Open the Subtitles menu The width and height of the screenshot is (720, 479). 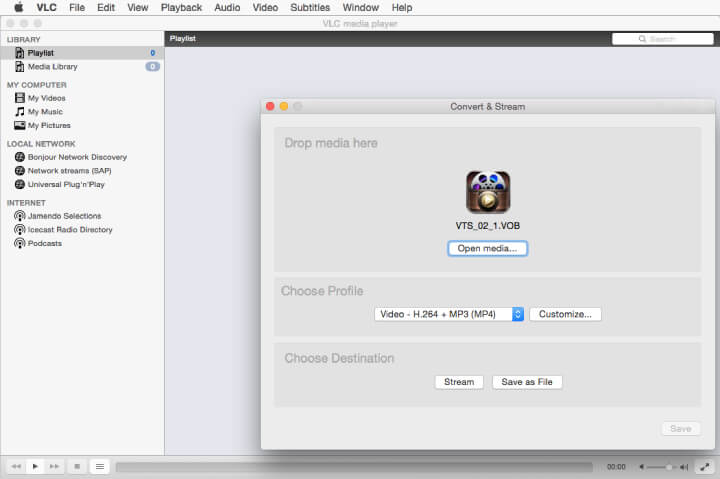point(310,8)
